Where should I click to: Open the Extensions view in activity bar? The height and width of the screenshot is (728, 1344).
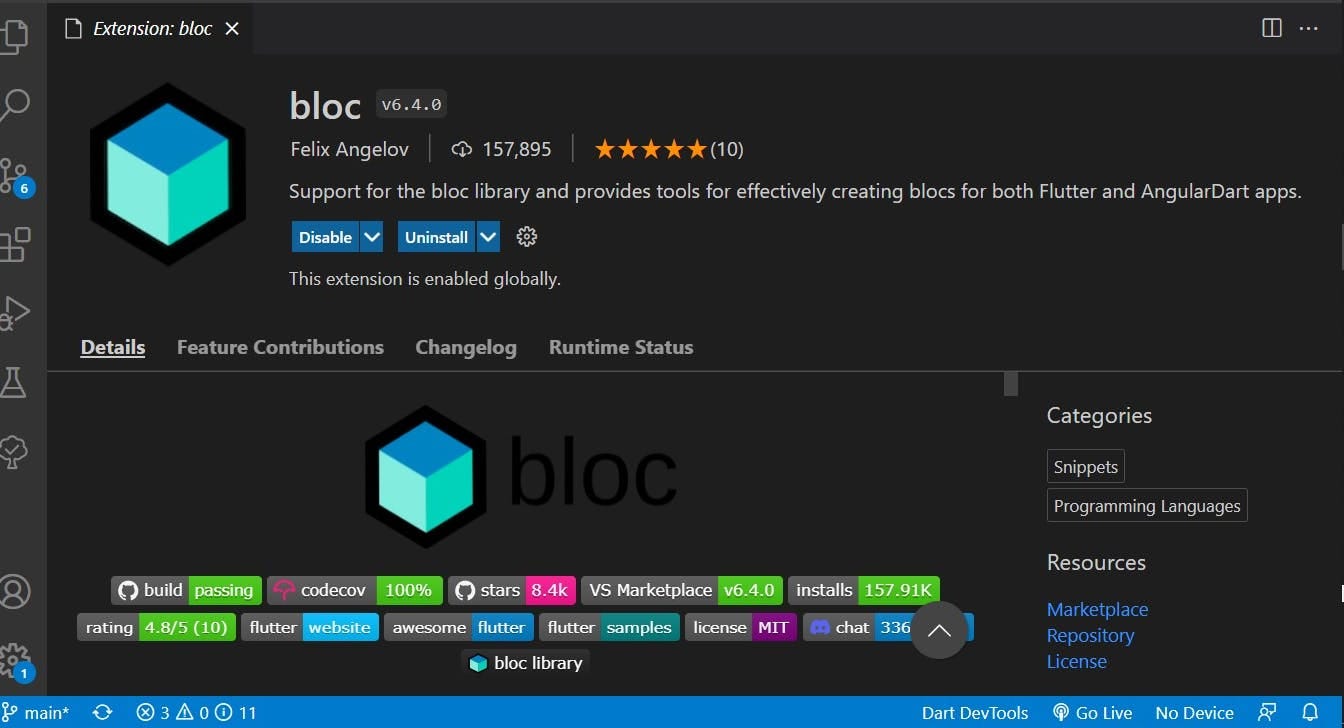[x=14, y=244]
